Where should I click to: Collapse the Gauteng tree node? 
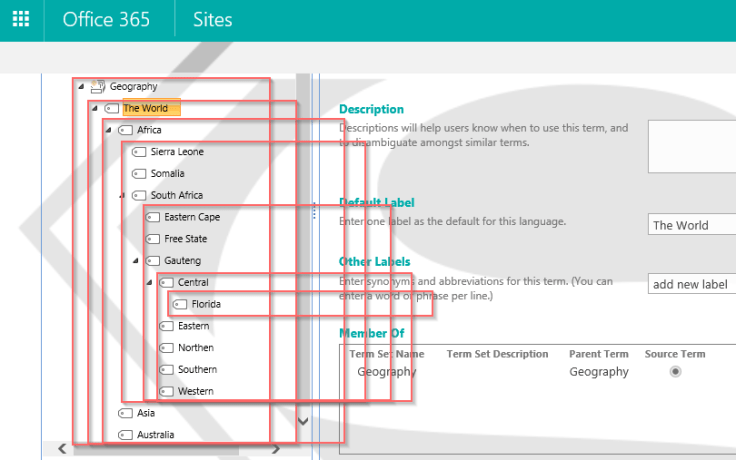coord(135,261)
